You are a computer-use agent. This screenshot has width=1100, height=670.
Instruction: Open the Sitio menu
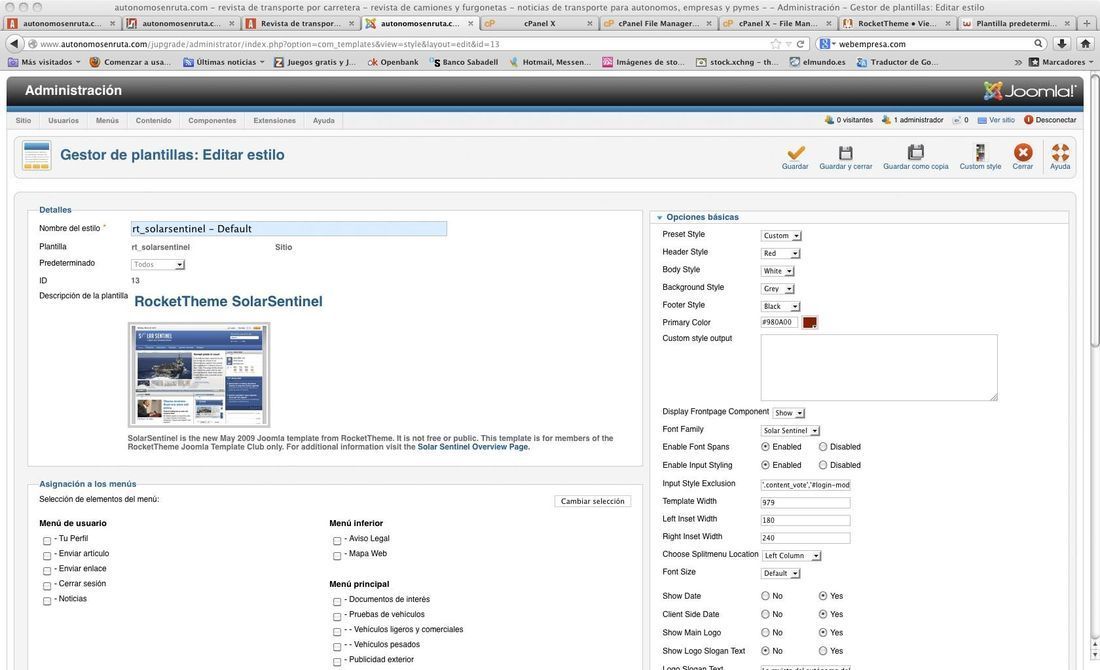tap(23, 121)
